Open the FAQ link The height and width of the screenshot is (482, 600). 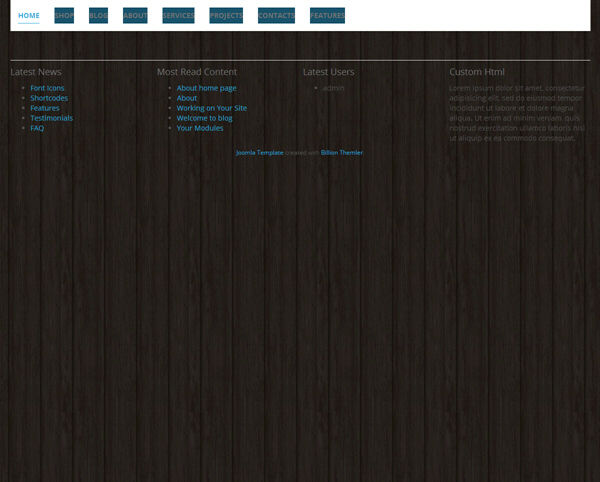coord(37,128)
